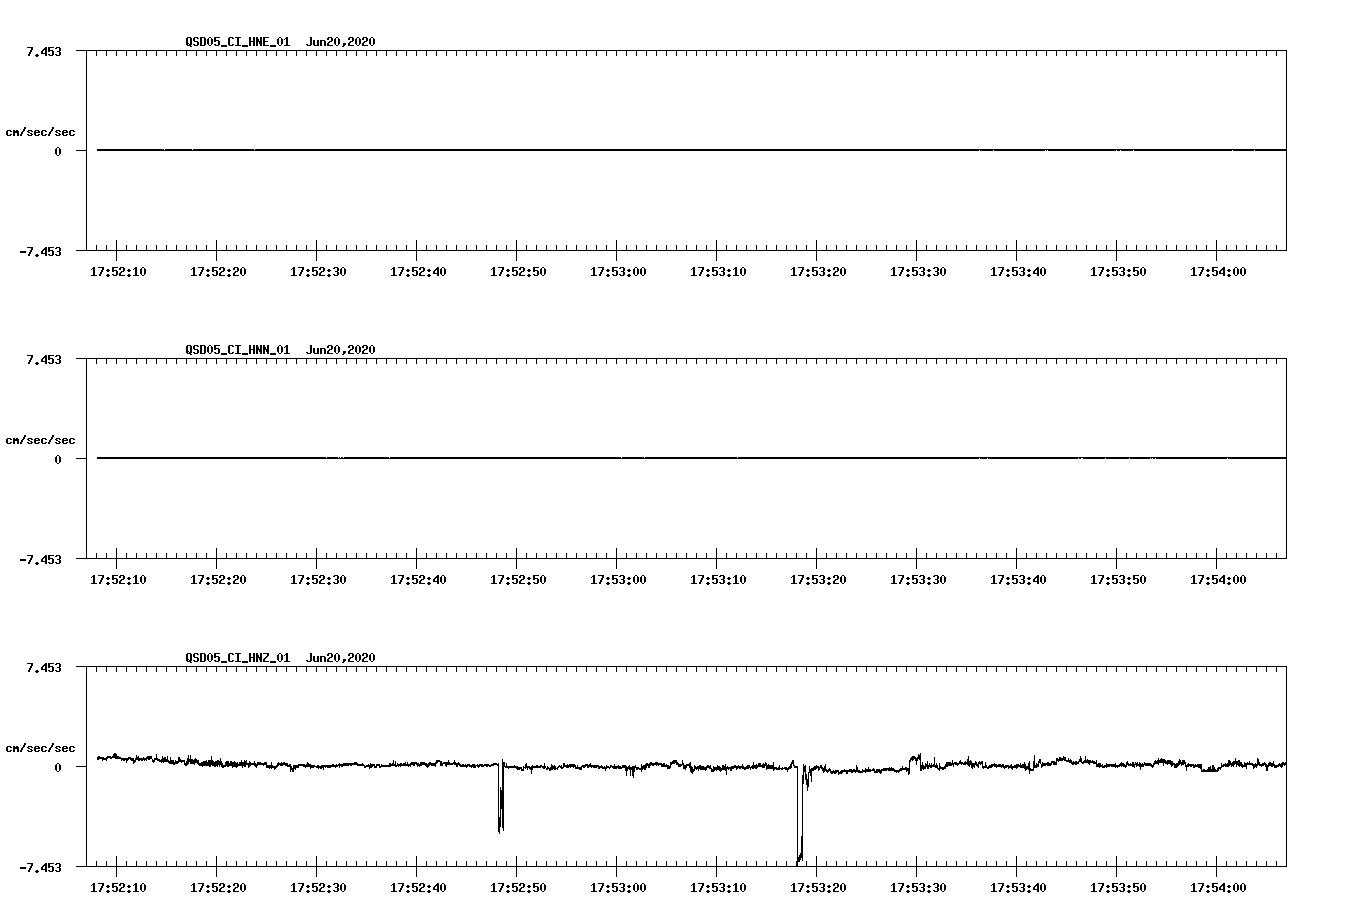Click 17:52:20 time label under HNZ plot
The height and width of the screenshot is (924, 1358).
[x=218, y=887]
